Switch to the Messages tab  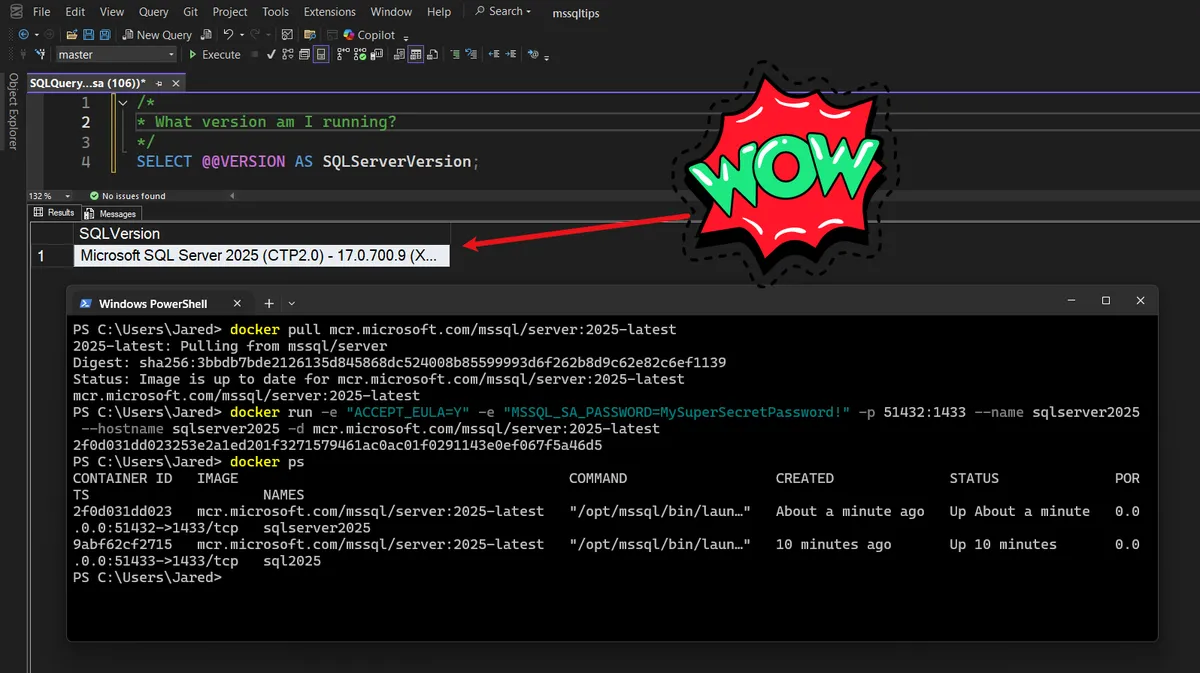(x=111, y=213)
